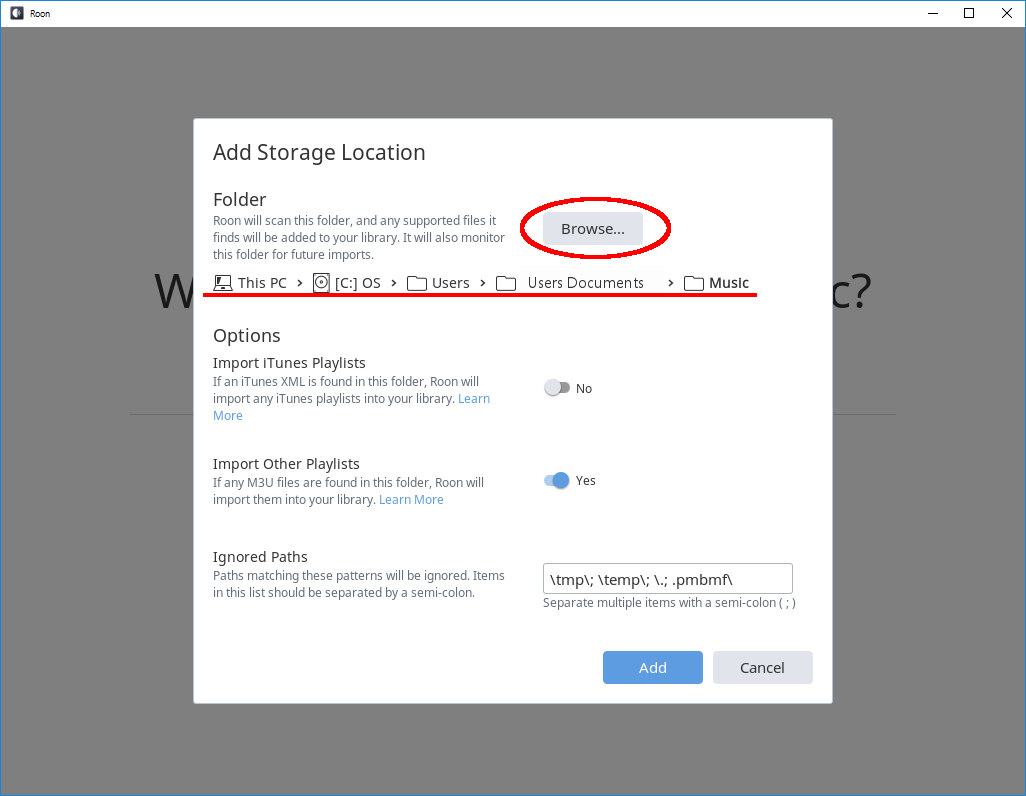Open Learn More link for M3U playlists

coord(411,499)
